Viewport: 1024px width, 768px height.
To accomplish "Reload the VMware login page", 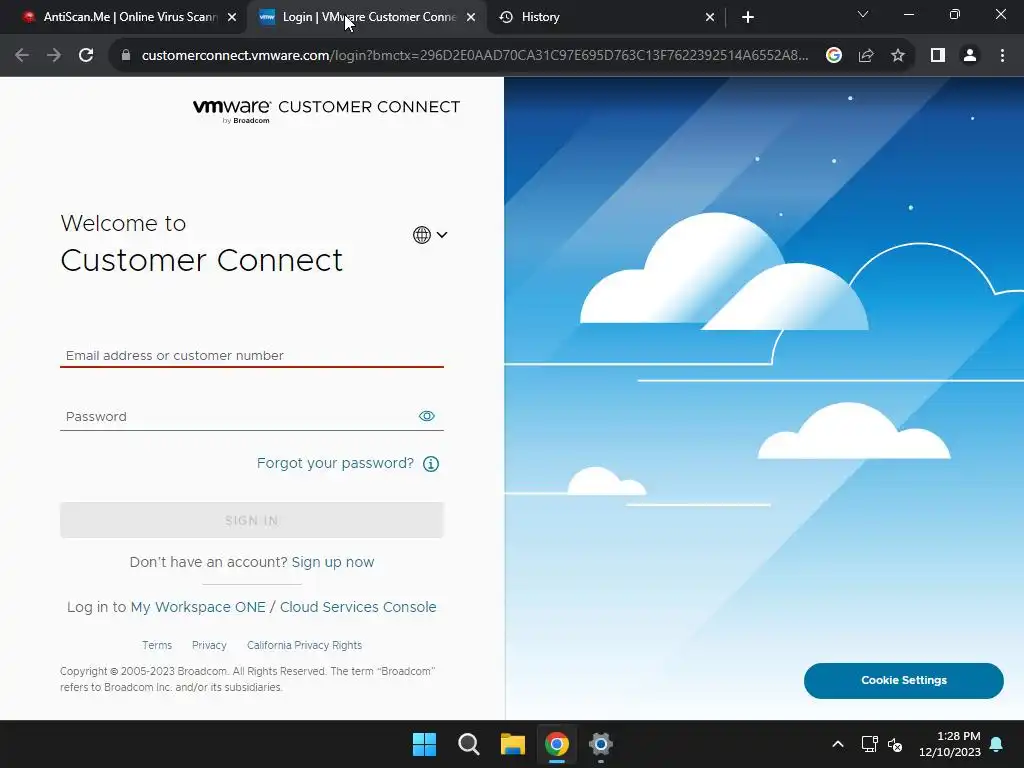I will 86,56.
